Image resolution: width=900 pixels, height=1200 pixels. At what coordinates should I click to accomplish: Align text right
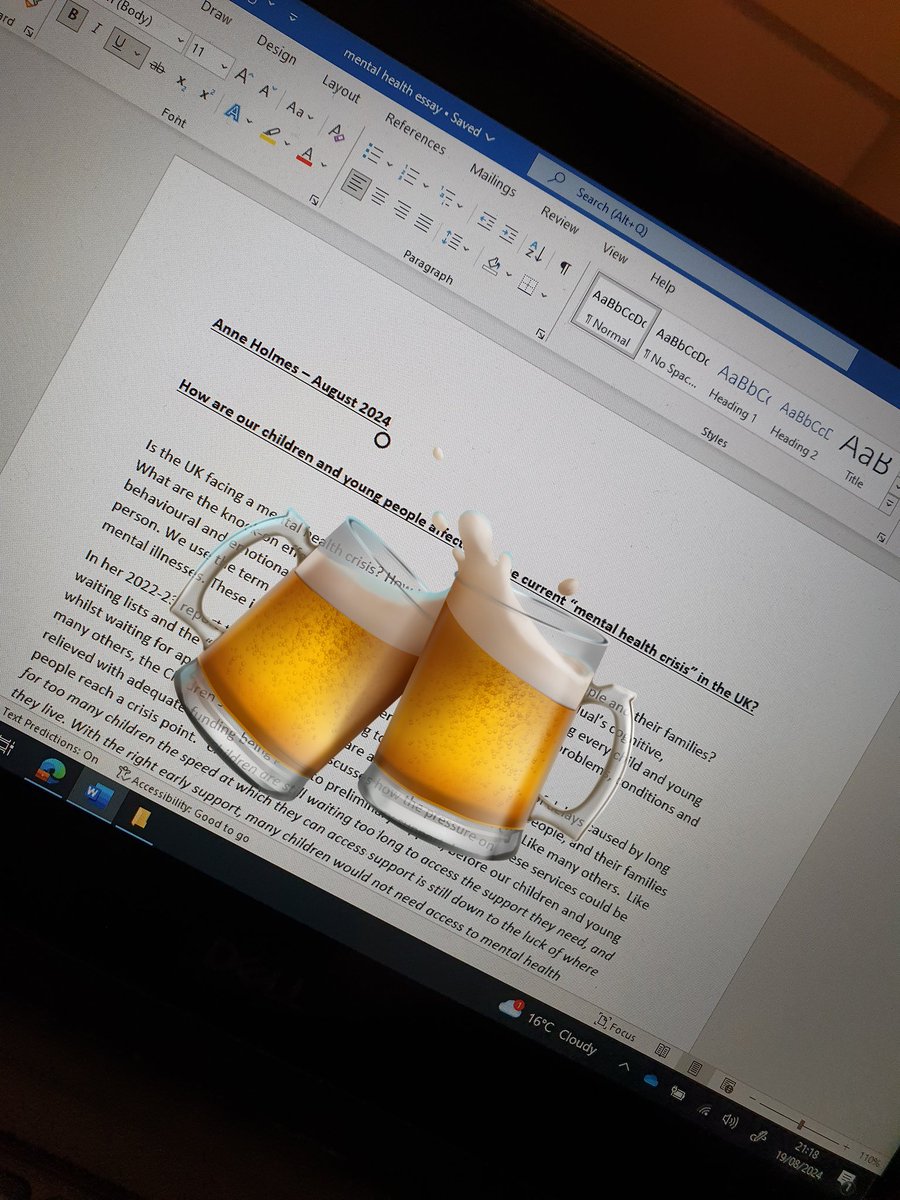tap(402, 210)
